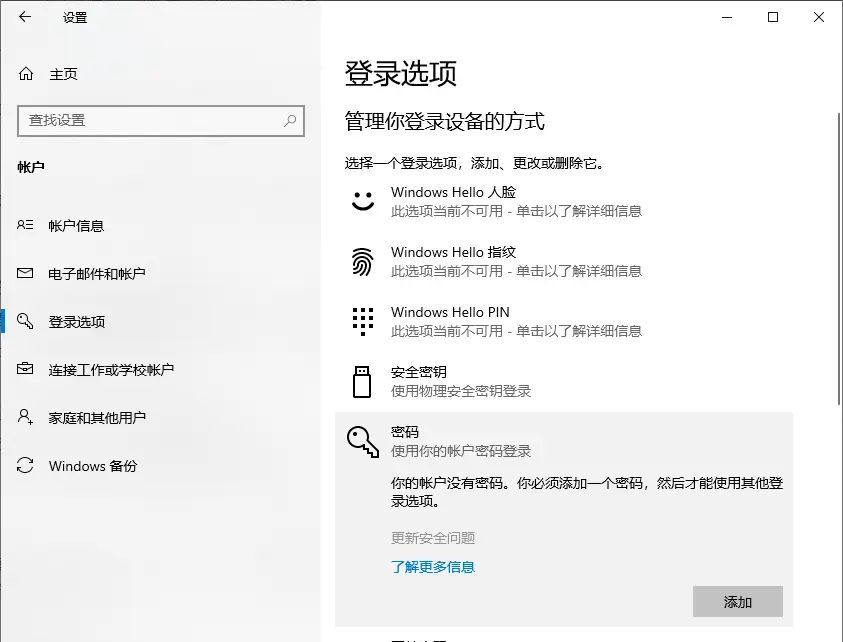This screenshot has width=843, height=642.
Task: Click the 帐户 section label
Action: click(31, 167)
